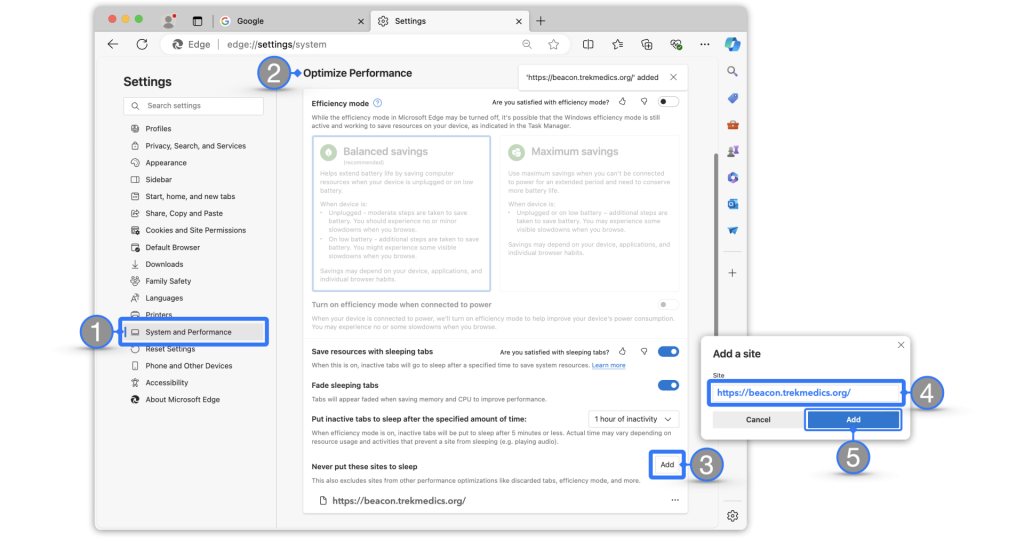Screen dimensions: 1024x539
Task: Click Cancel in Add a site dialog
Action: 758,419
